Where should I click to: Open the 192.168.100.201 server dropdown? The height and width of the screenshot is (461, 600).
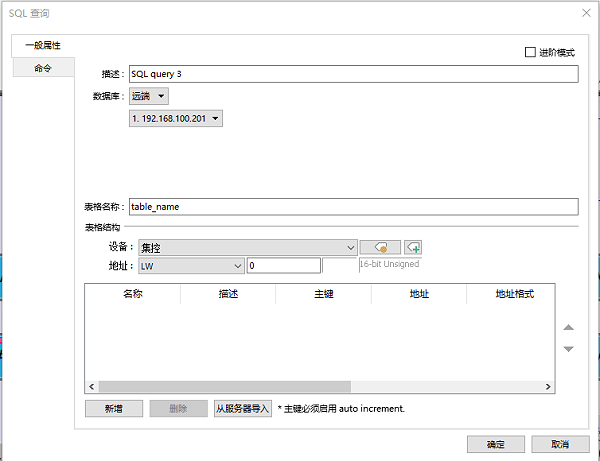point(176,119)
